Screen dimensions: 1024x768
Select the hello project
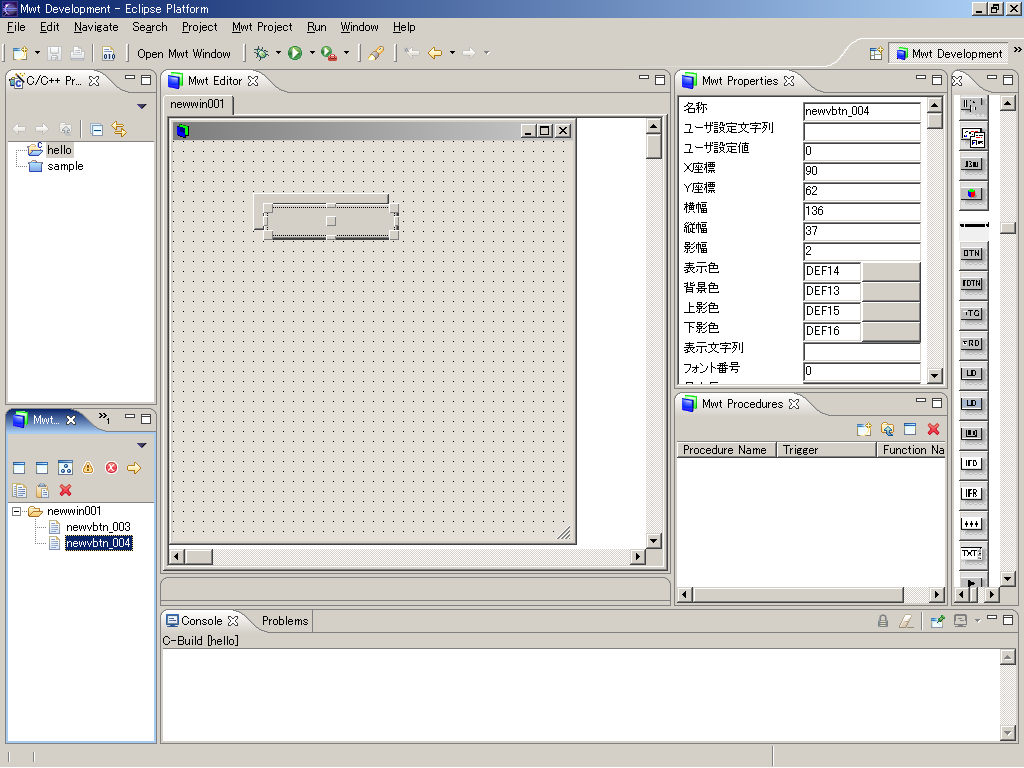[x=59, y=150]
